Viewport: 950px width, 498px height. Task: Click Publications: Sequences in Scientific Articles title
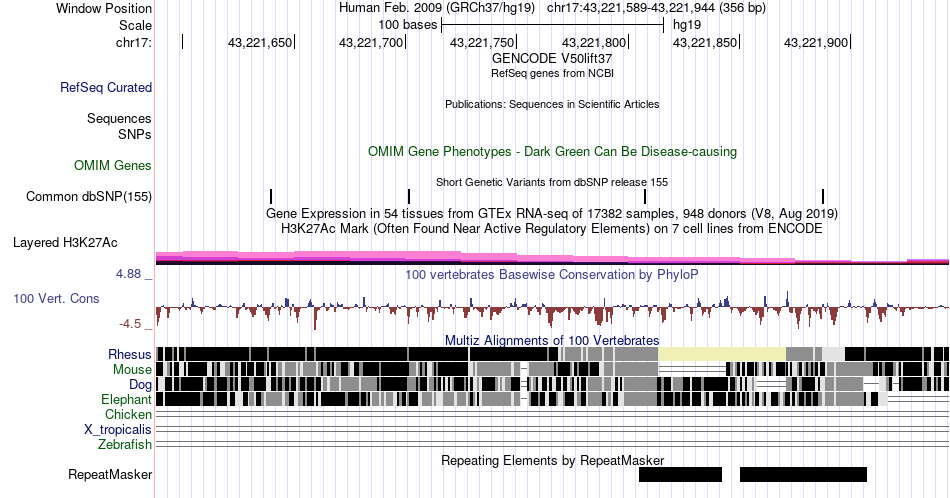click(x=552, y=104)
